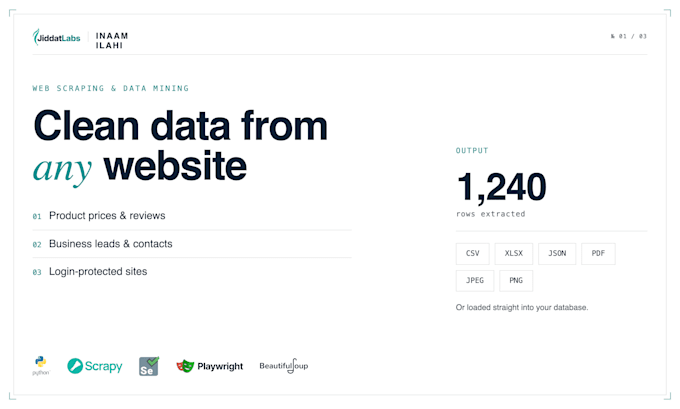Click the 01 / 03 page indicator
680x409 pixels.
[629, 36]
